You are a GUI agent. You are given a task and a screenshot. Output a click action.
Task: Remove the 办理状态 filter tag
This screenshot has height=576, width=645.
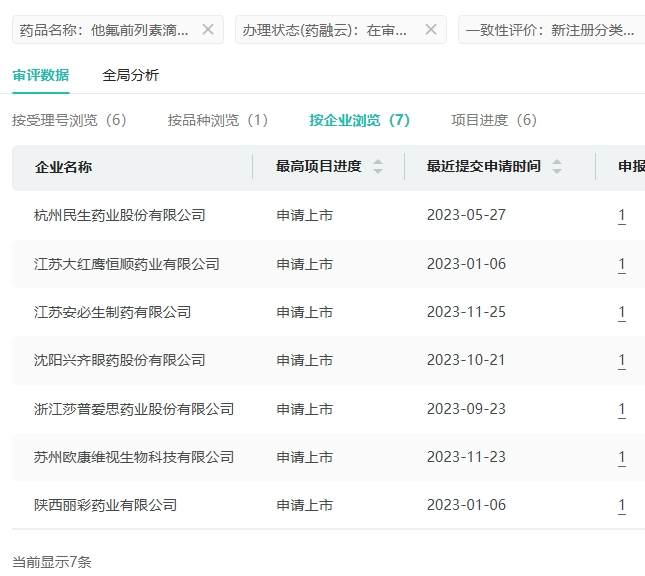[x=431, y=30]
